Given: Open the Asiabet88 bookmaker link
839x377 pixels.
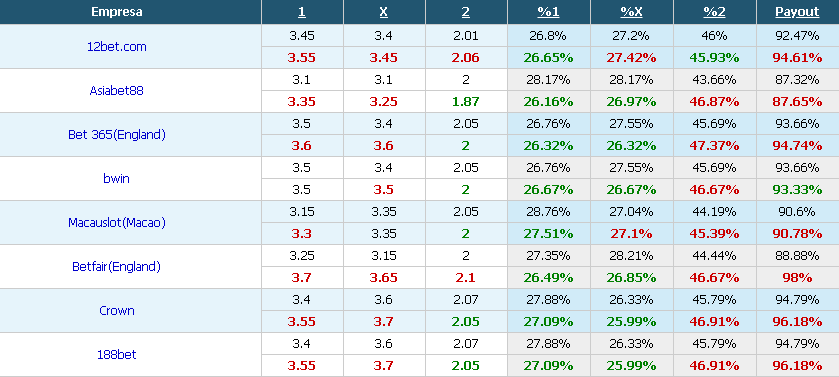Looking at the screenshot, I should tap(117, 90).
